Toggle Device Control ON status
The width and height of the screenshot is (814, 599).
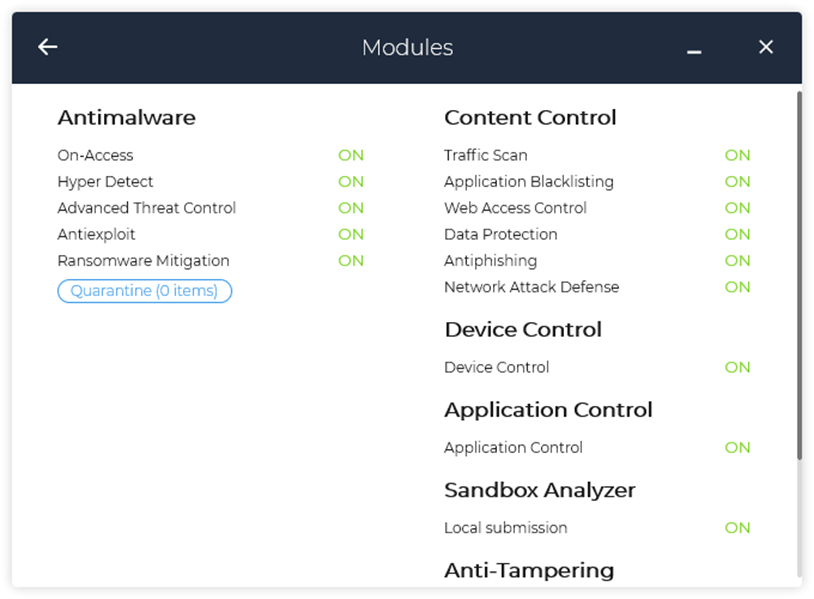coord(738,367)
